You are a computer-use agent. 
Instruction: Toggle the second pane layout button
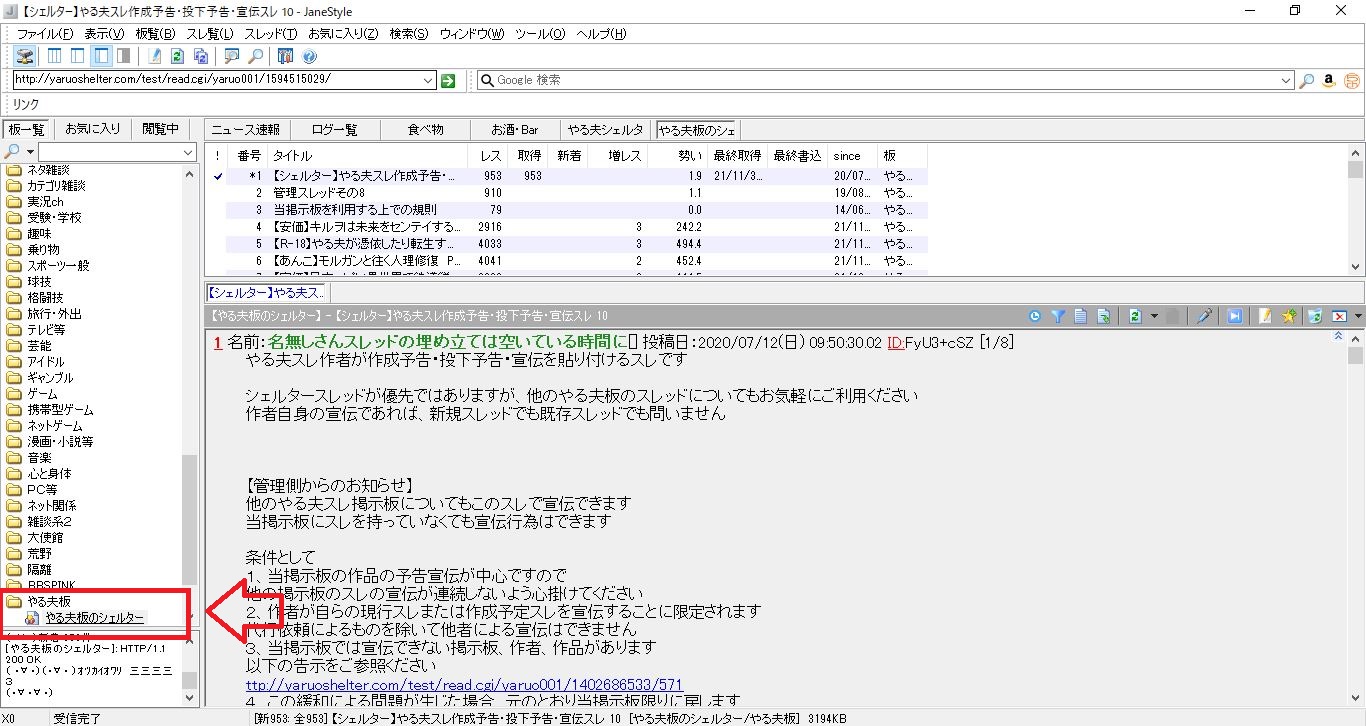tap(78, 56)
